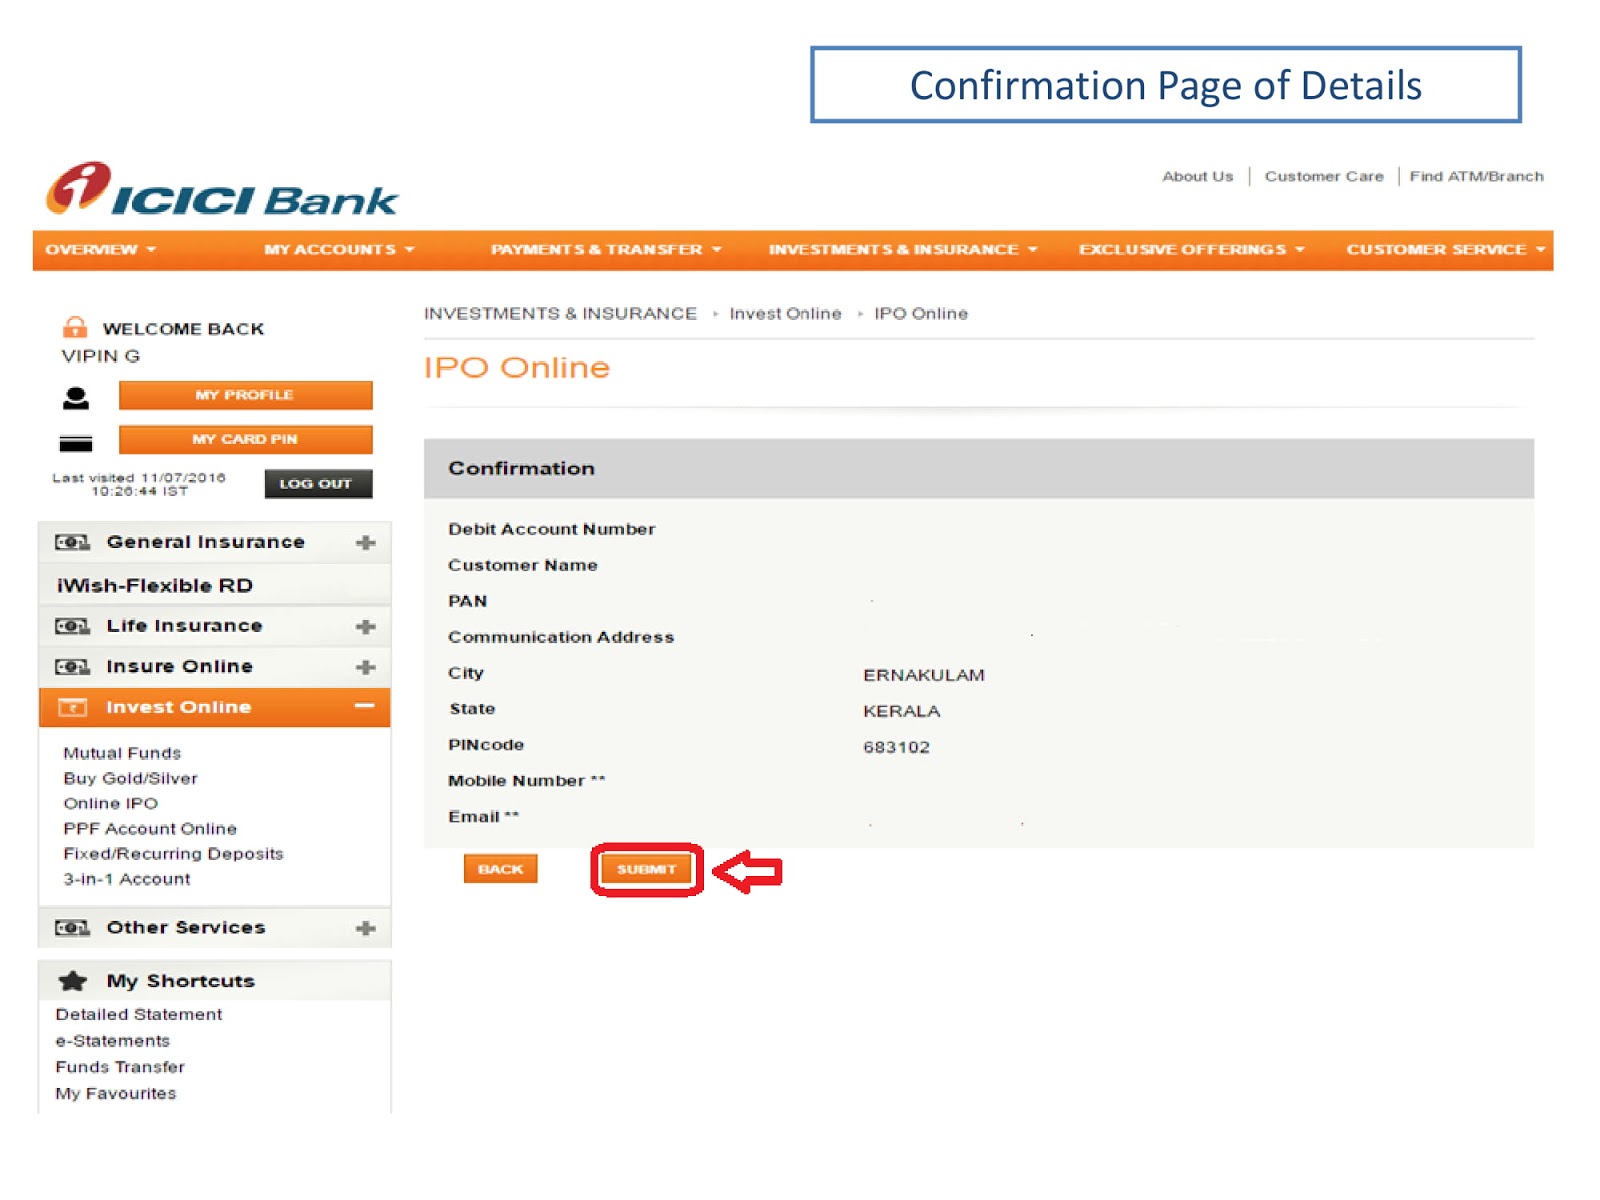Select Online IPO in sidebar
Viewport: 1600px width, 1200px height.
[x=110, y=803]
